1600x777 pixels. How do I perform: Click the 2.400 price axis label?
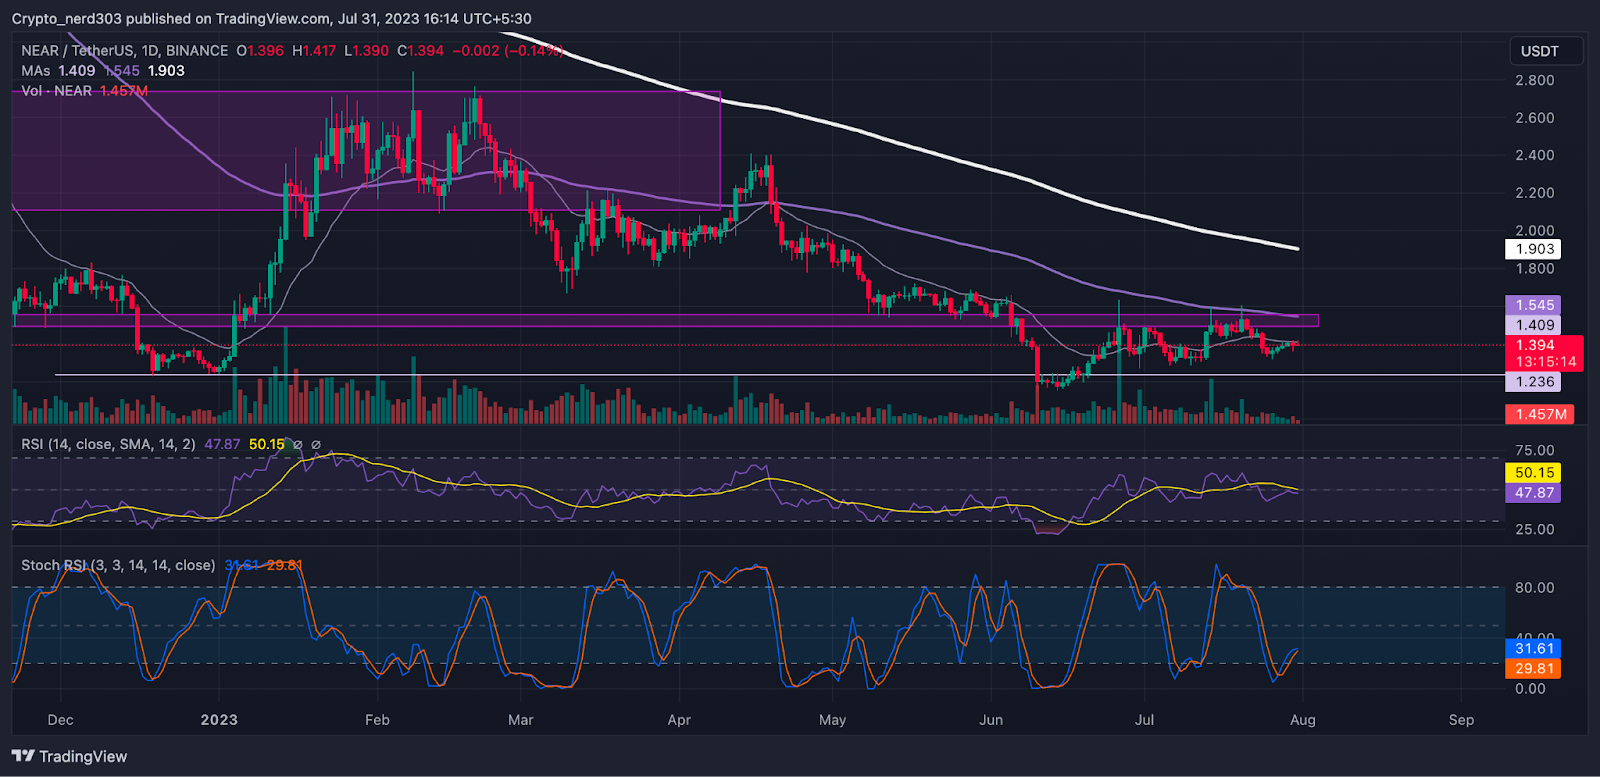pyautogui.click(x=1535, y=155)
